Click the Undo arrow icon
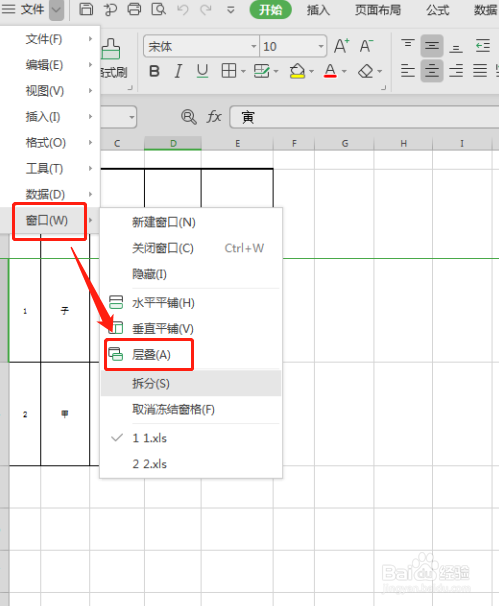 point(182,9)
